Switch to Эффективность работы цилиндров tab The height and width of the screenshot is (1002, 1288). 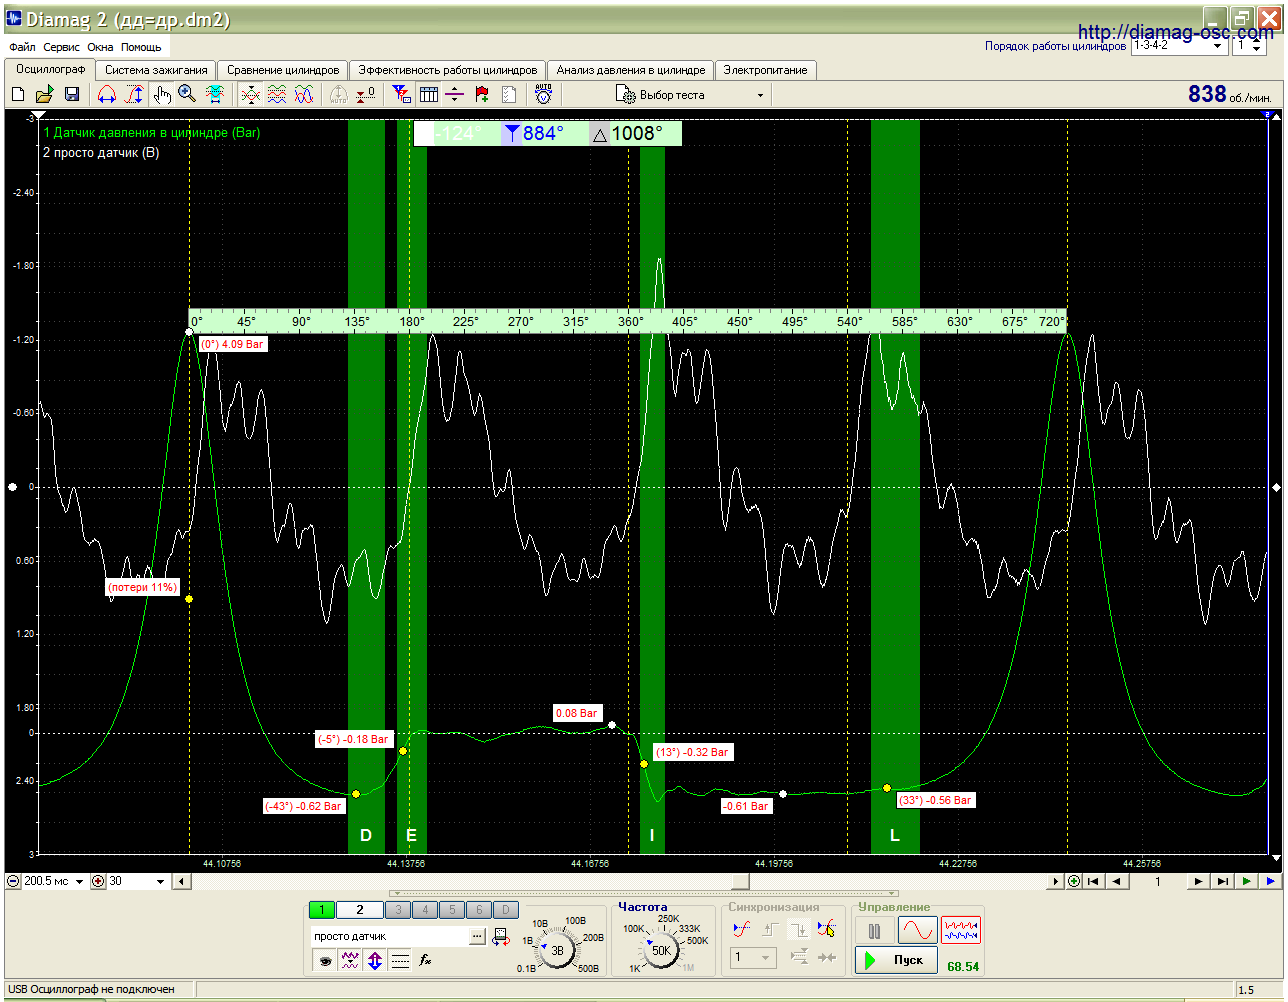pyautogui.click(x=448, y=70)
